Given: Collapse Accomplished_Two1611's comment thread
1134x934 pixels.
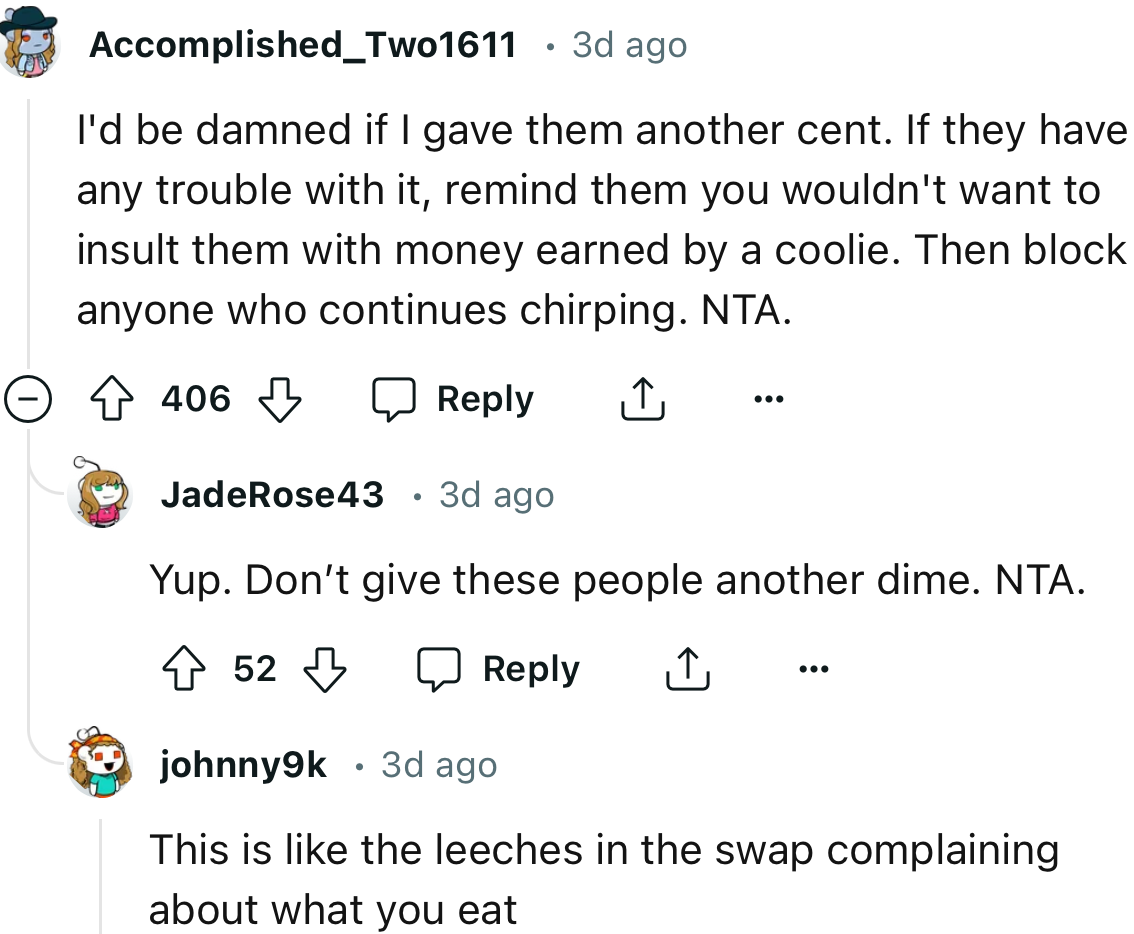Looking at the screenshot, I should [30, 400].
